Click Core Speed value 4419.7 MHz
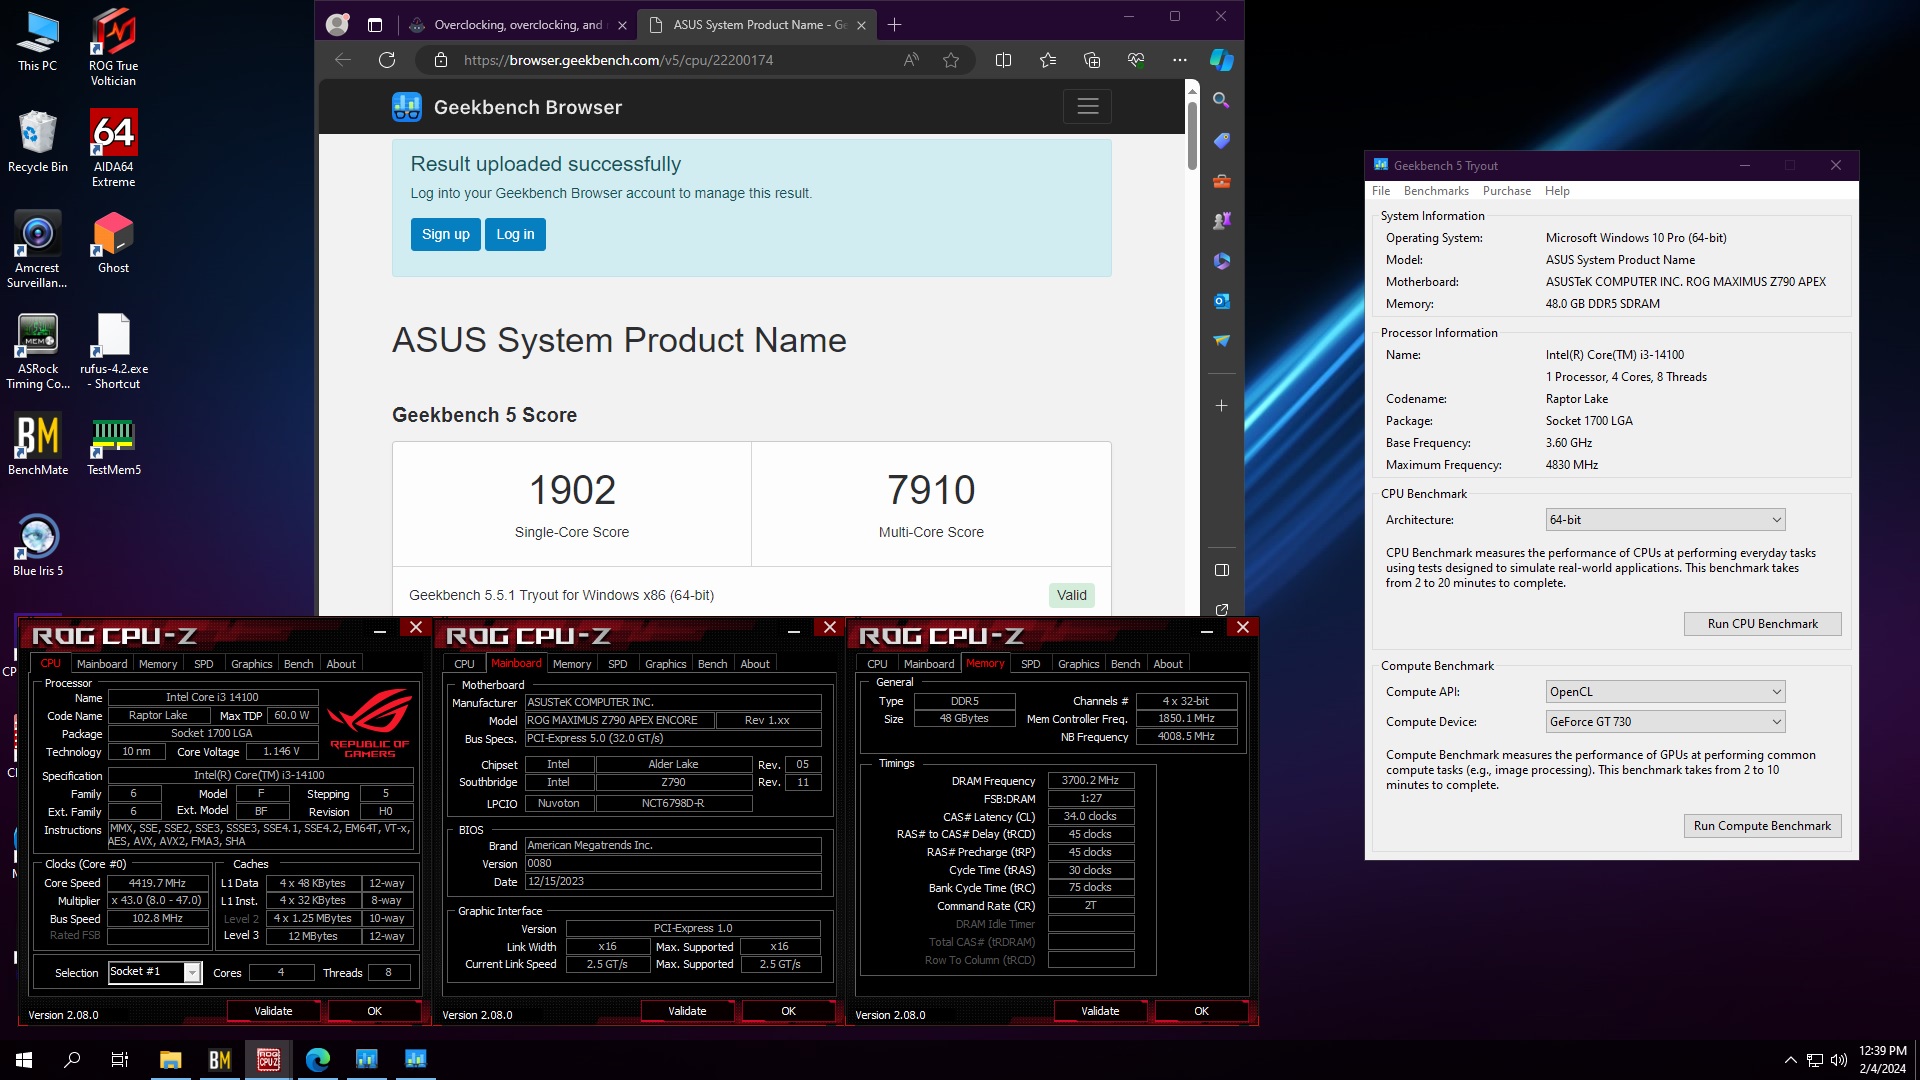 pyautogui.click(x=157, y=883)
